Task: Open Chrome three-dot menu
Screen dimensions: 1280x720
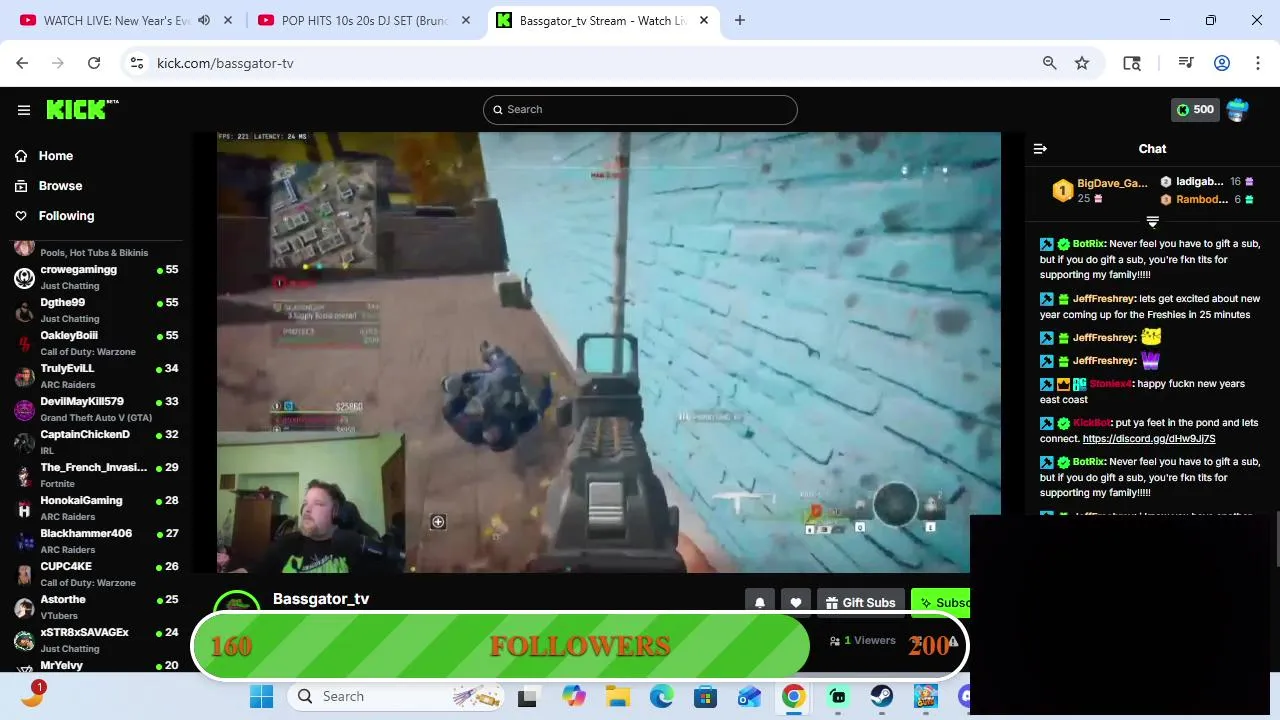Action: (1257, 63)
